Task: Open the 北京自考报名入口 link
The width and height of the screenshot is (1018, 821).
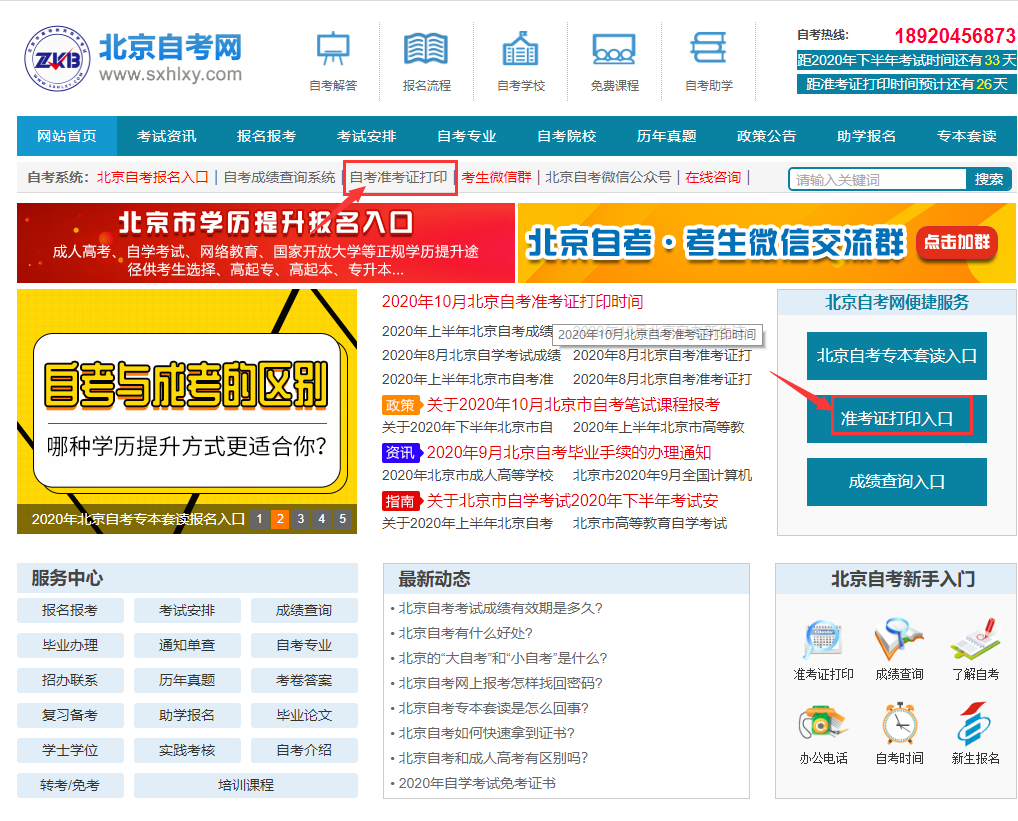Action: (152, 178)
